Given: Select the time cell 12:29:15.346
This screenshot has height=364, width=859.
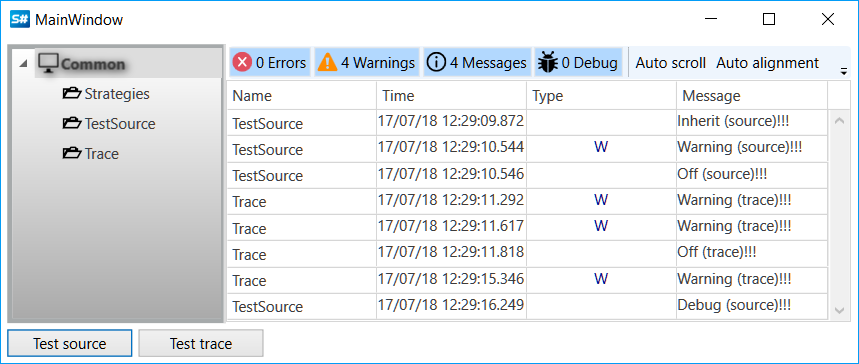Looking at the screenshot, I should (451, 279).
